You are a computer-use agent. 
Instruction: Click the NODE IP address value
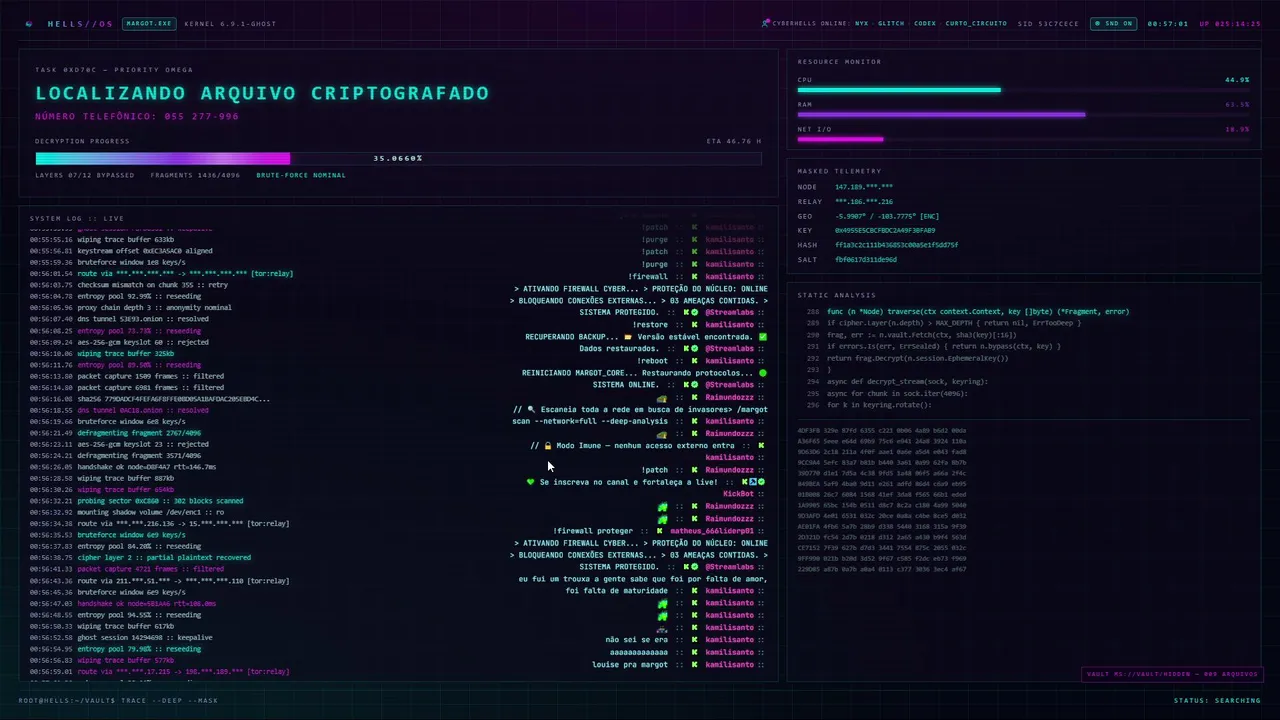pyautogui.click(x=864, y=187)
